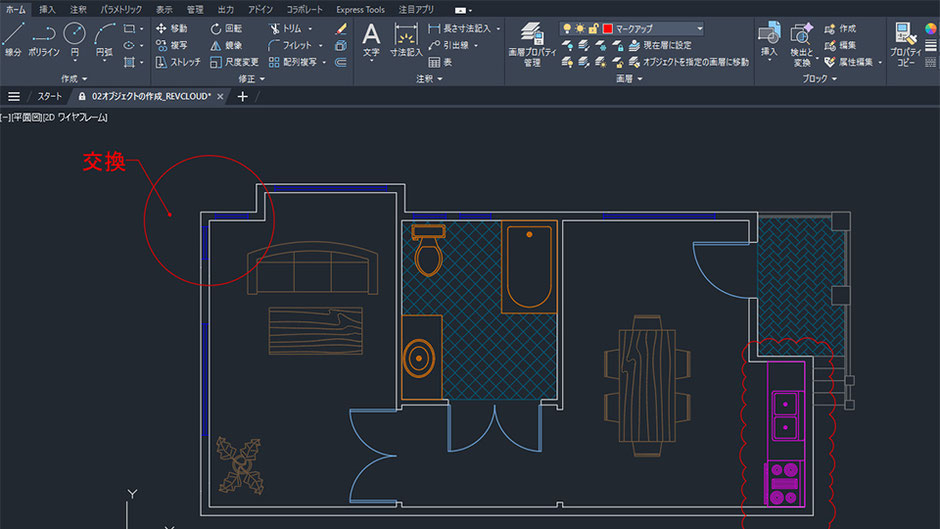Select the 文字 (Text) tool
Image resolution: width=940 pixels, height=529 pixels.
371,41
